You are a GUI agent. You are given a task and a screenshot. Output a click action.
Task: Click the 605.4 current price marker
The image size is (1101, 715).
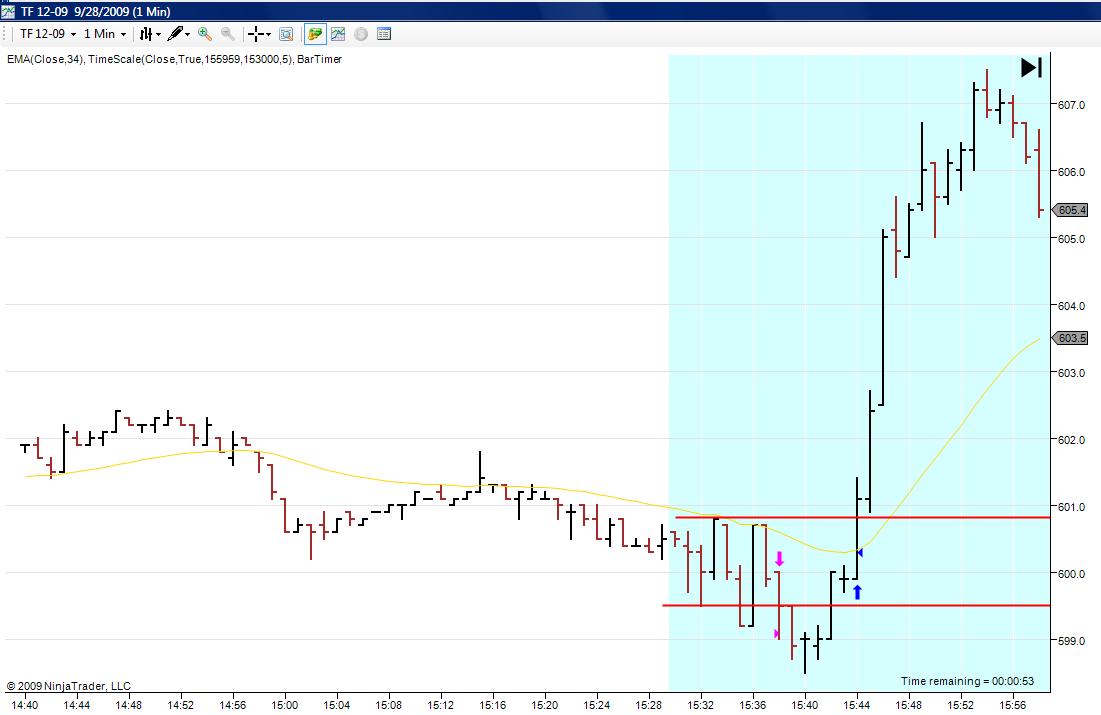coord(1071,210)
